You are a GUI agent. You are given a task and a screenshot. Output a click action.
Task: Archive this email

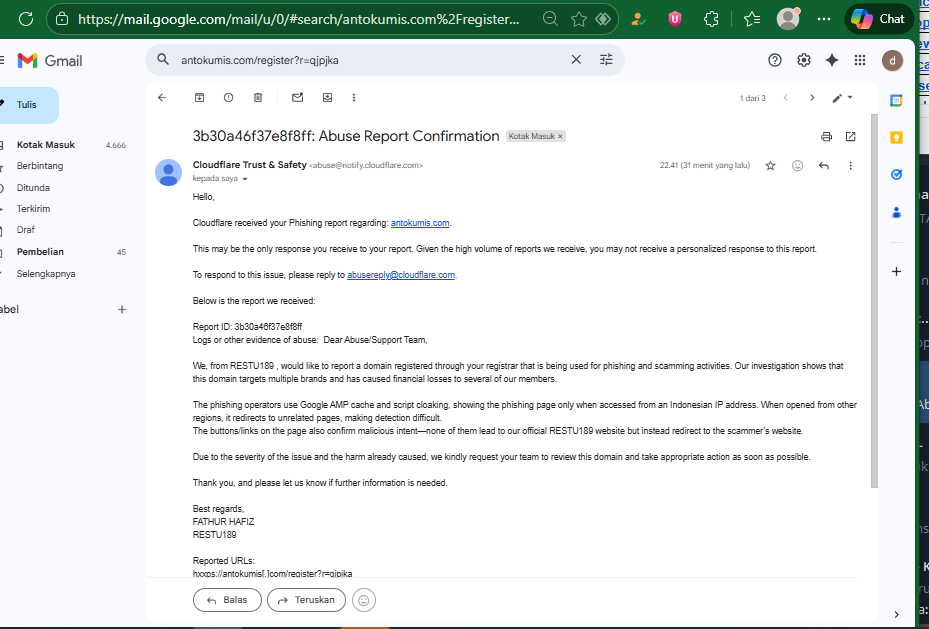200,98
